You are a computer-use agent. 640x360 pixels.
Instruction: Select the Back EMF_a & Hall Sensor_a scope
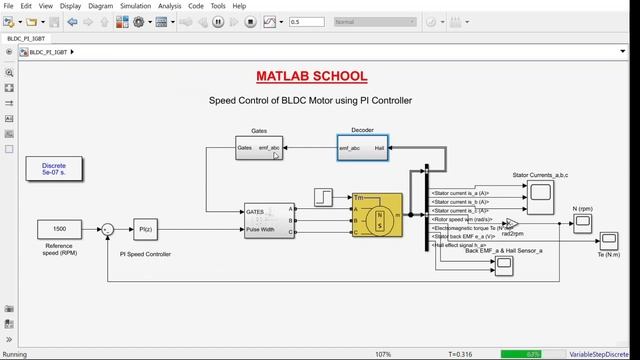click(x=504, y=267)
